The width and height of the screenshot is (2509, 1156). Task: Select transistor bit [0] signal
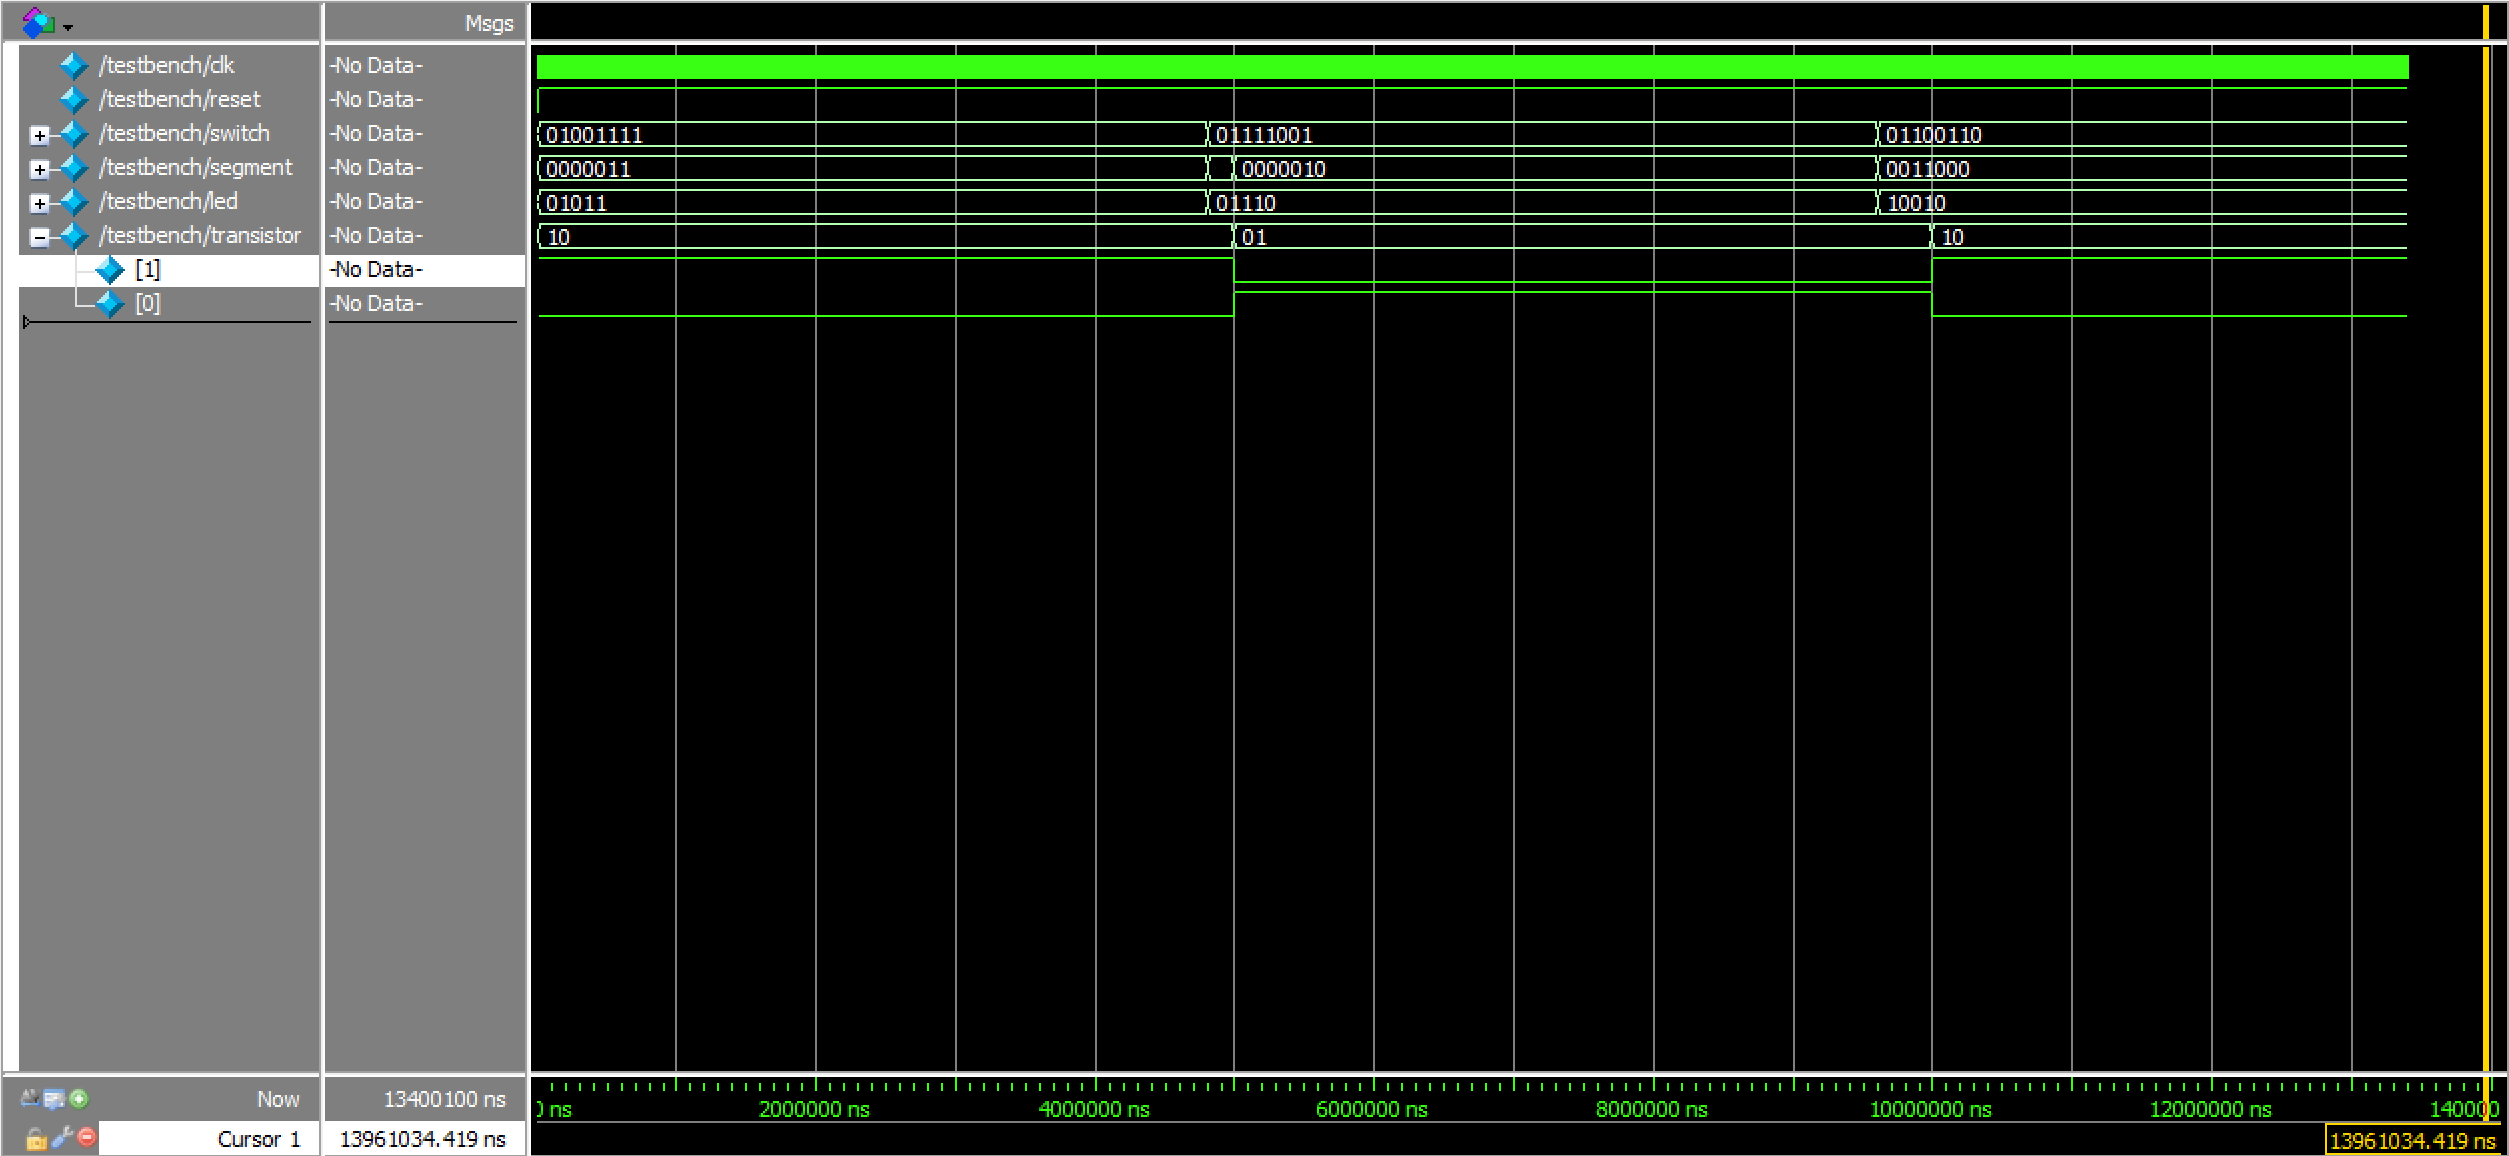click(x=147, y=303)
